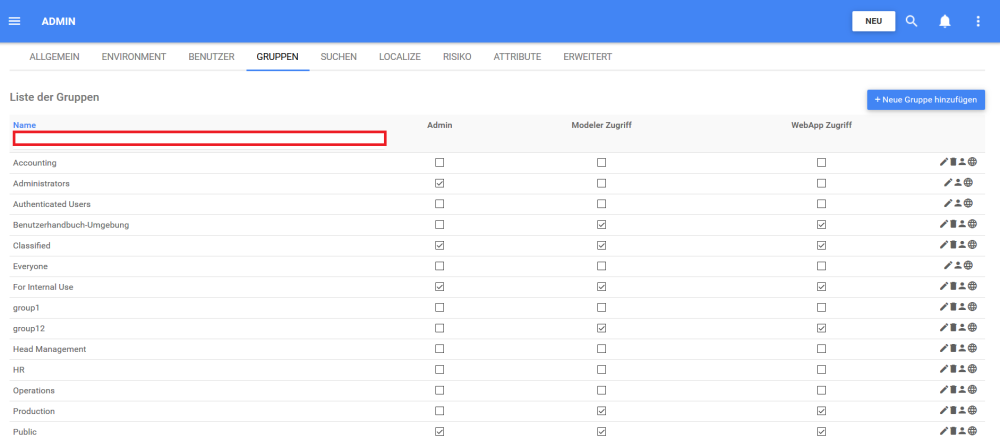Toggle Modeler Zugriff for Production
This screenshot has height=439, width=1000.
coord(601,410)
